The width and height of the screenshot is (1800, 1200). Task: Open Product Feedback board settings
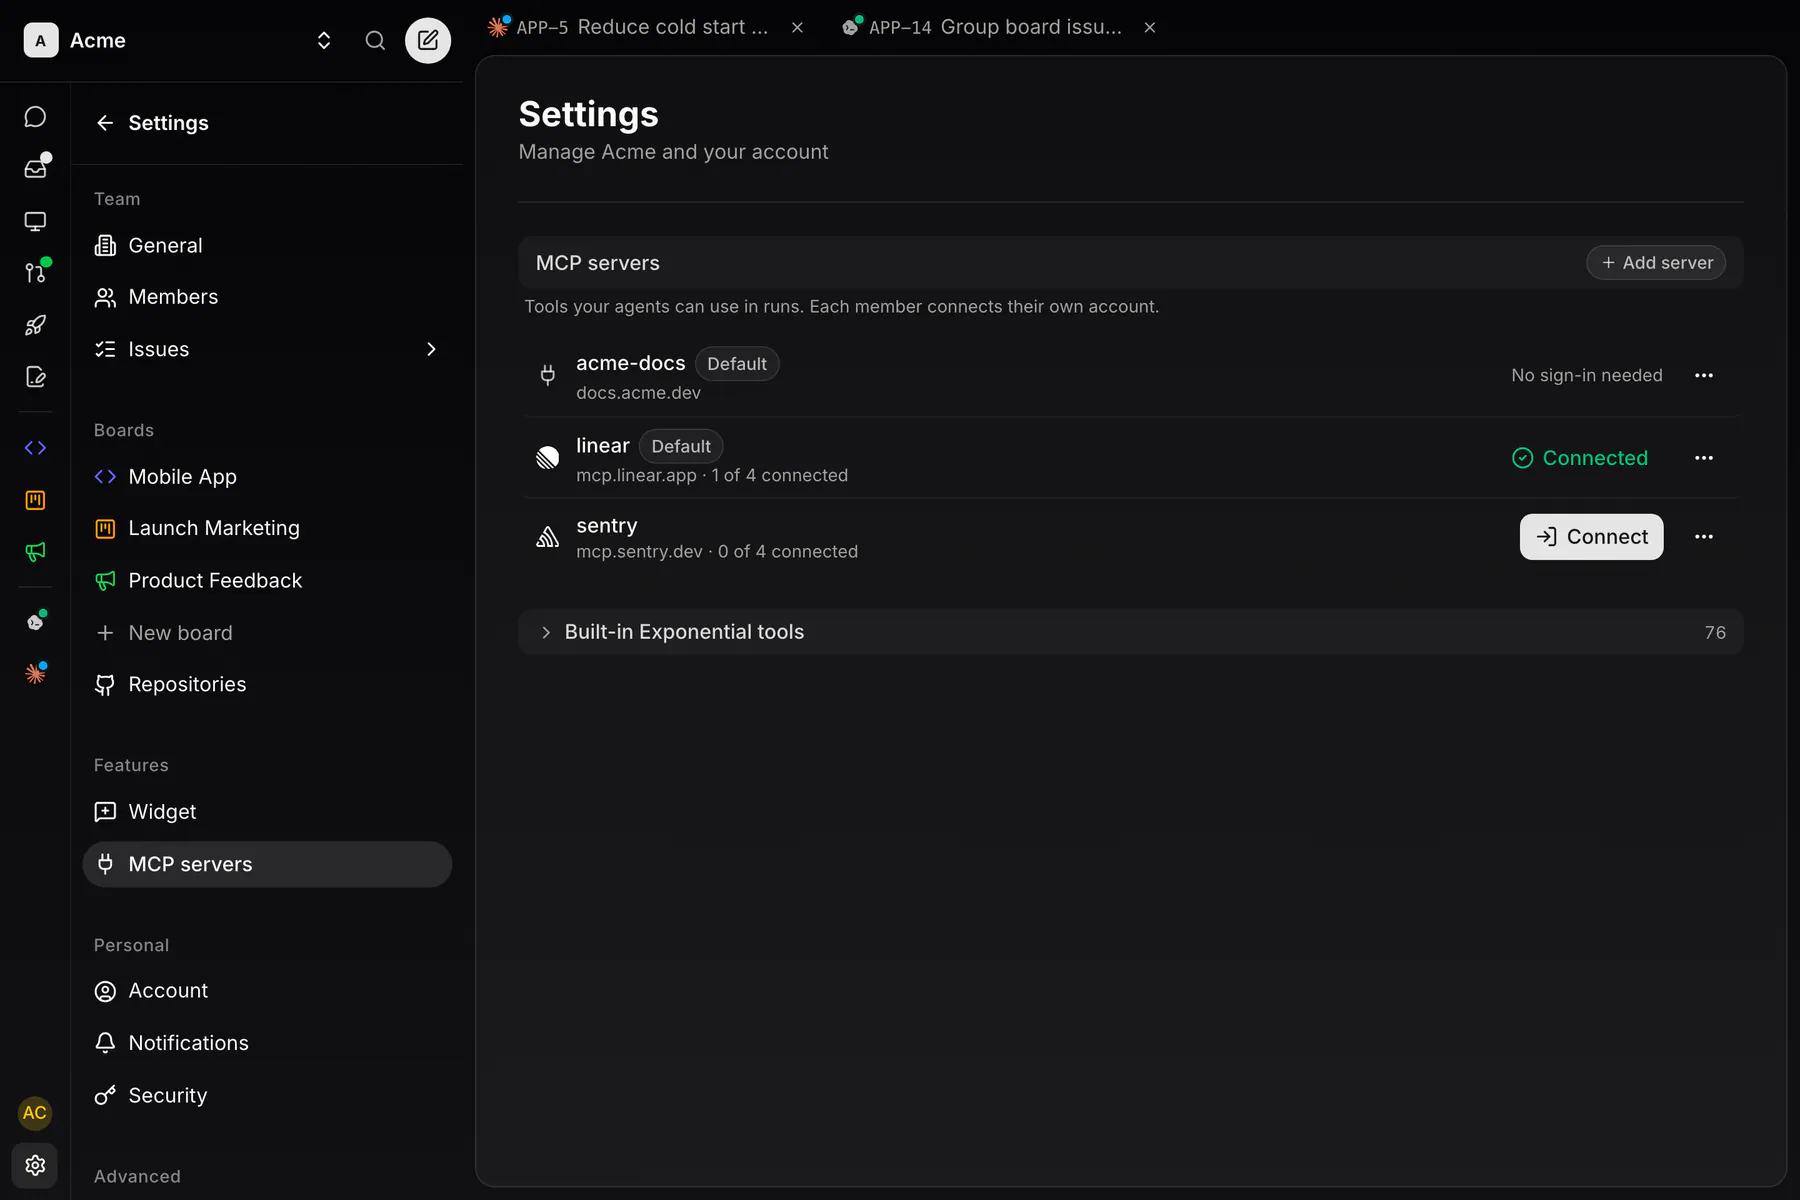[x=267, y=580]
